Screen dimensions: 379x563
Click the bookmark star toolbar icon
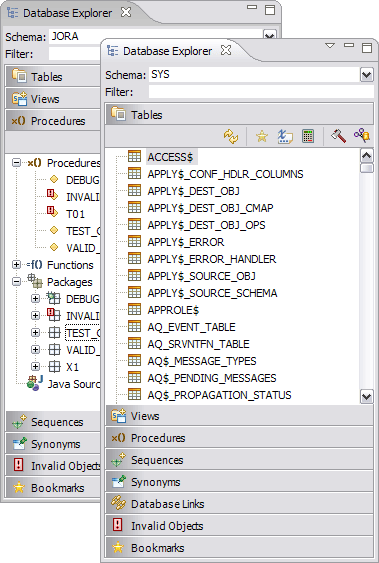pos(262,136)
